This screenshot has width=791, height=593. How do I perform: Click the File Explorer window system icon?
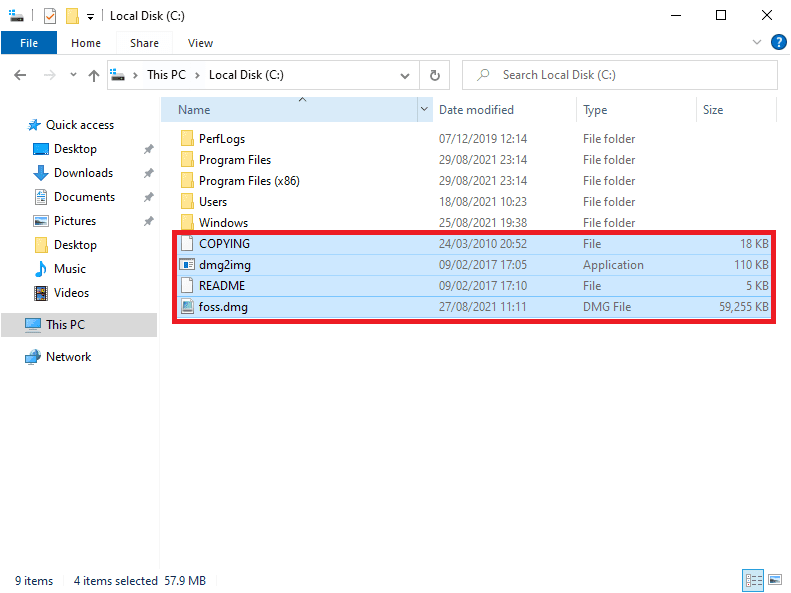(16, 16)
